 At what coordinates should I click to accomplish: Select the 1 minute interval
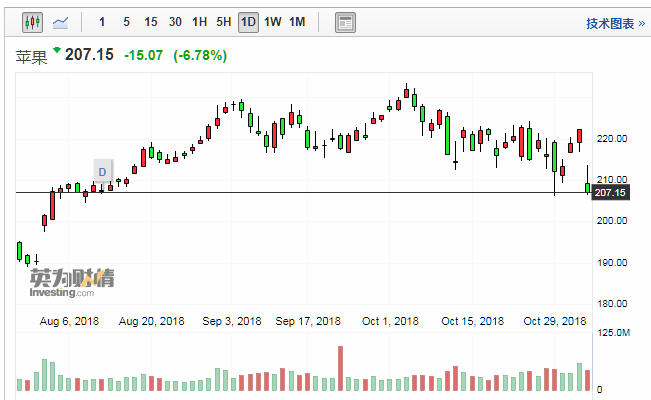(x=103, y=21)
